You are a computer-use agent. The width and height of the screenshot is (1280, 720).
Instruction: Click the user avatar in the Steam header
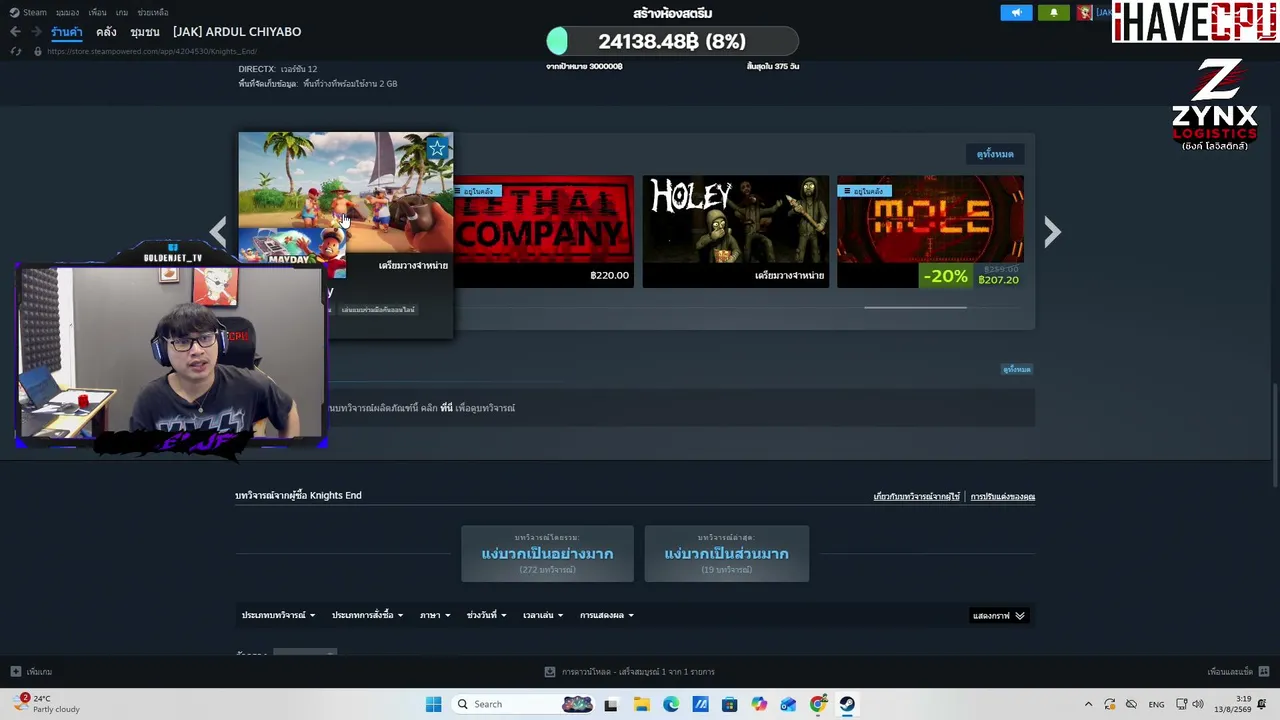(x=1084, y=13)
